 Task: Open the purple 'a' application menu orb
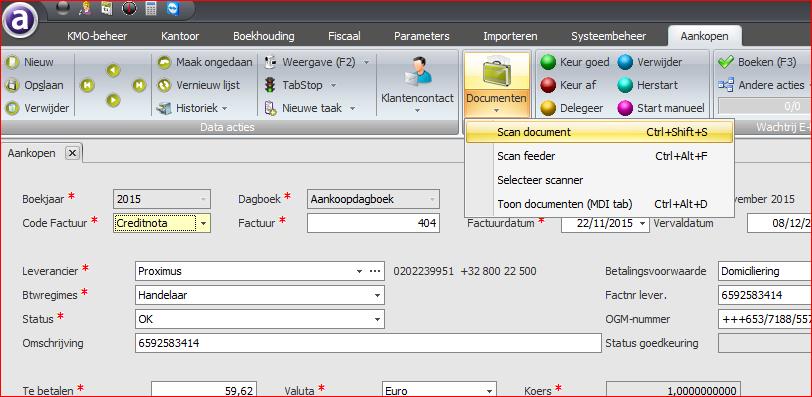point(20,20)
